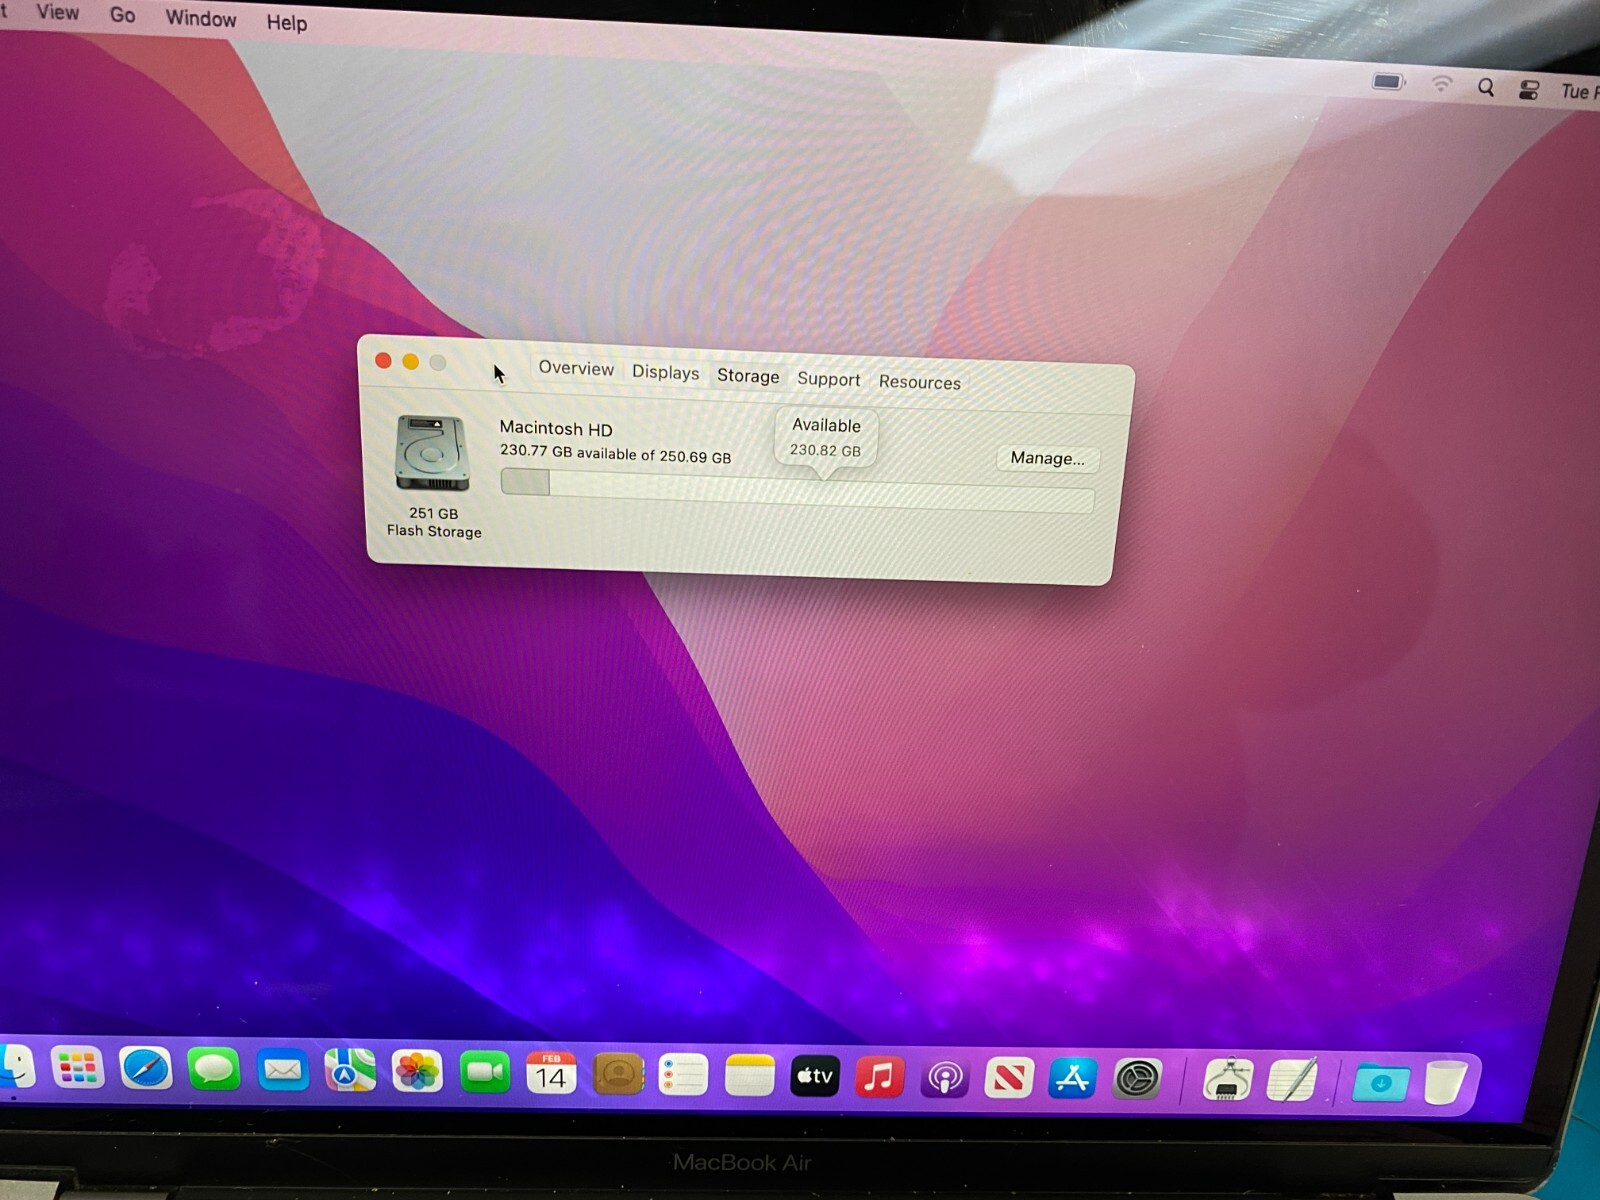Viewport: 1600px width, 1200px height.
Task: Open the Trash in the Dock
Action: click(x=1445, y=1083)
